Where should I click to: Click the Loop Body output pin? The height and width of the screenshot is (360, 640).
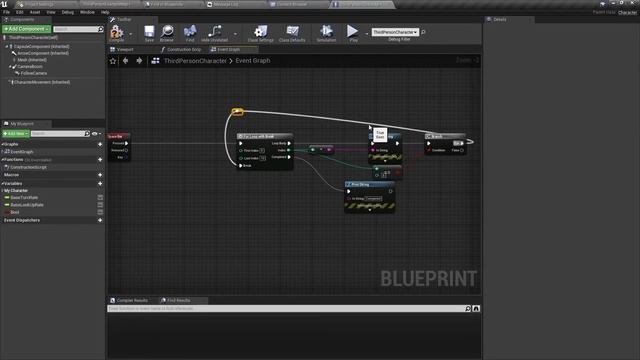coord(289,143)
